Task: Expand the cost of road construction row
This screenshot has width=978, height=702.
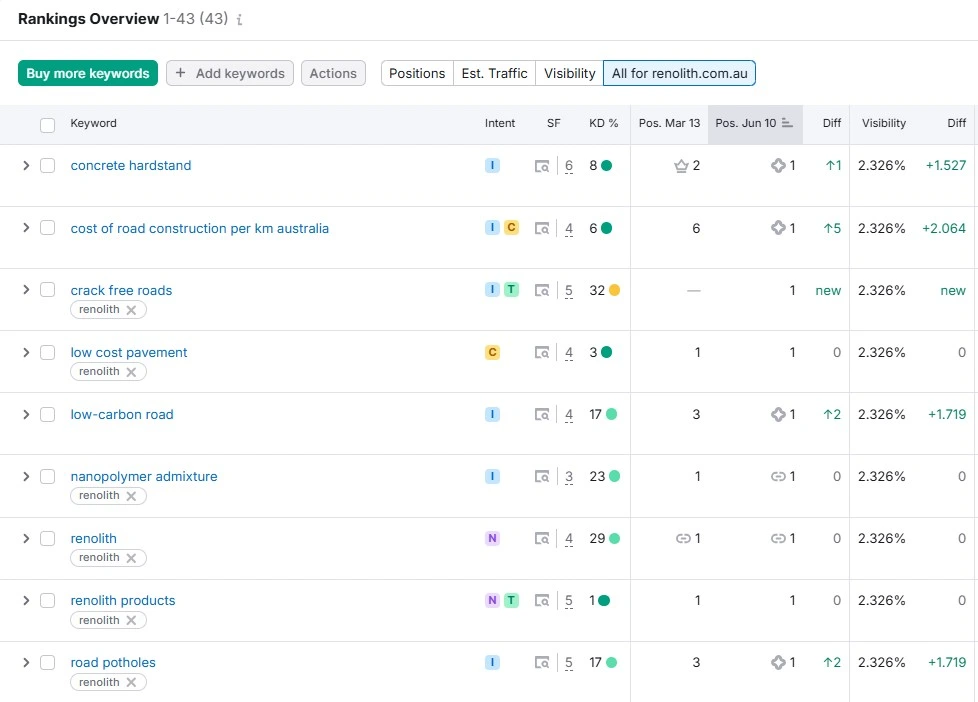Action: coord(26,228)
